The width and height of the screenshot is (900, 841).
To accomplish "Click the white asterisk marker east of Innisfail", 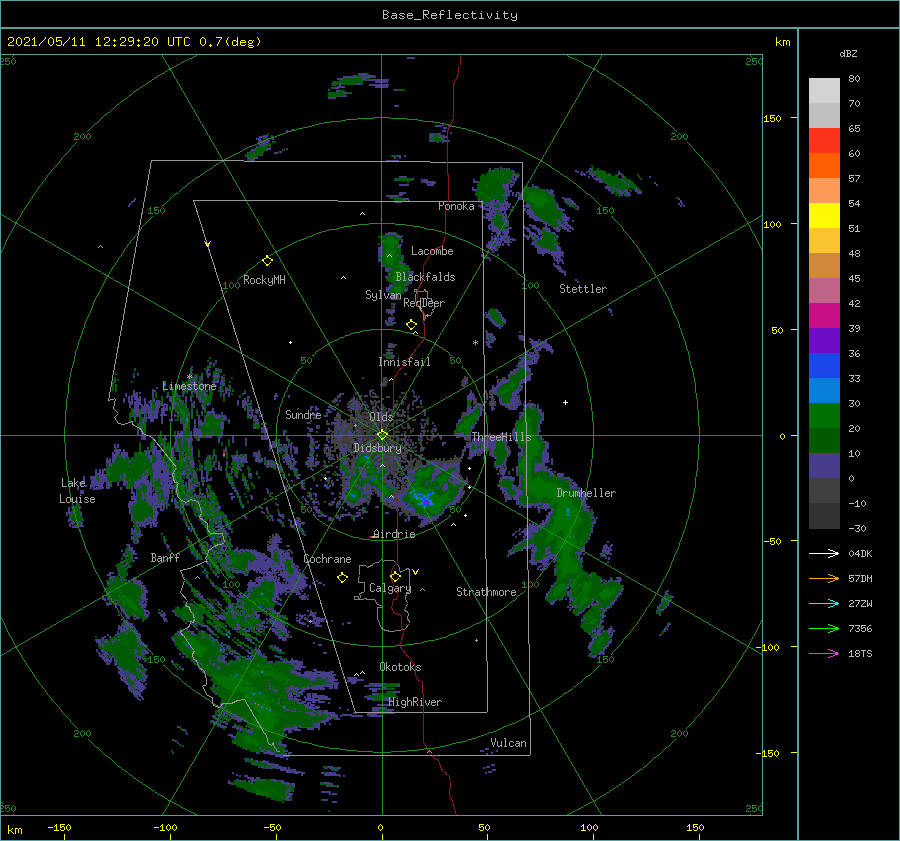I will pos(475,343).
